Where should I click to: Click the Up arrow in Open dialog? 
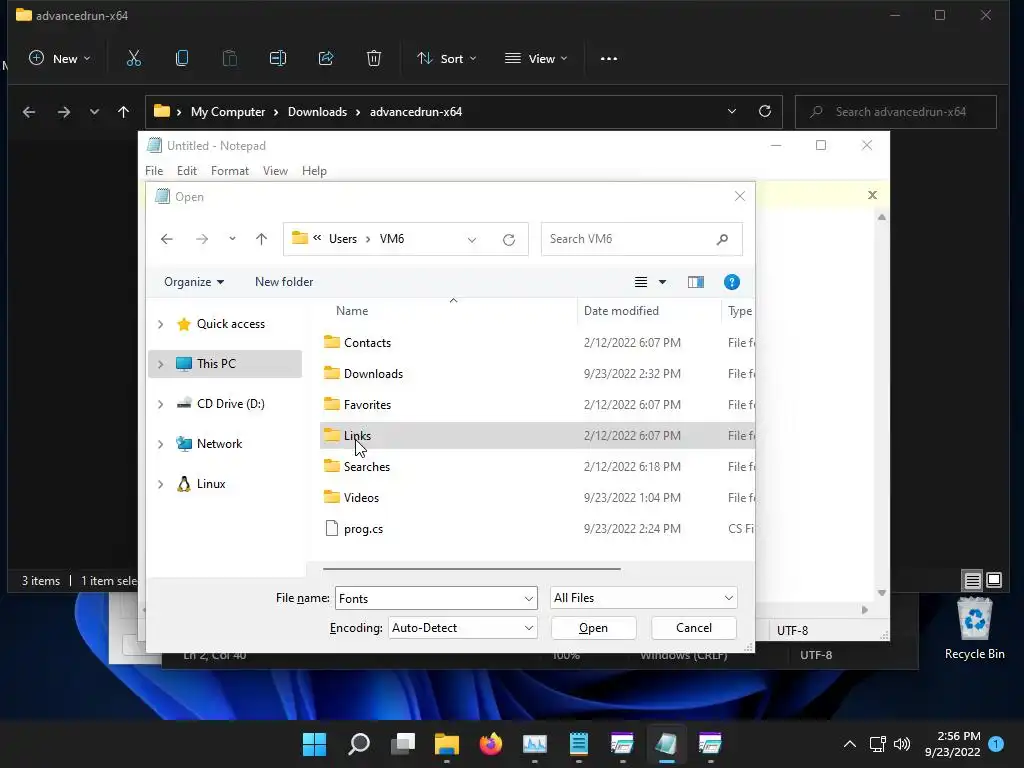(261, 239)
